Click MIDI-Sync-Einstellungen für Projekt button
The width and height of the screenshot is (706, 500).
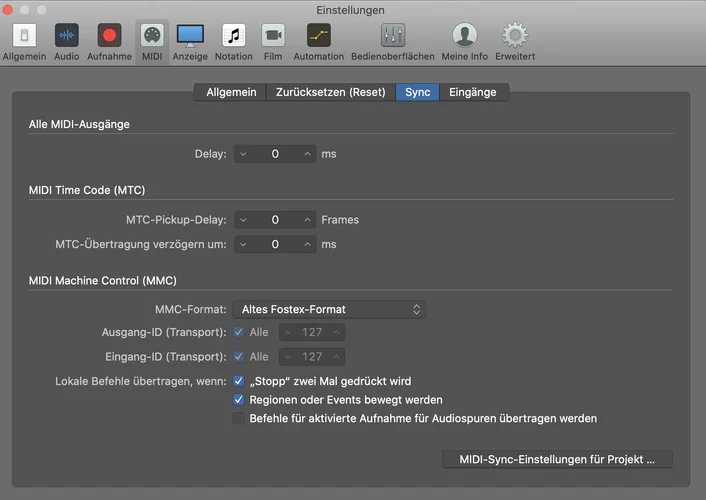[557, 460]
